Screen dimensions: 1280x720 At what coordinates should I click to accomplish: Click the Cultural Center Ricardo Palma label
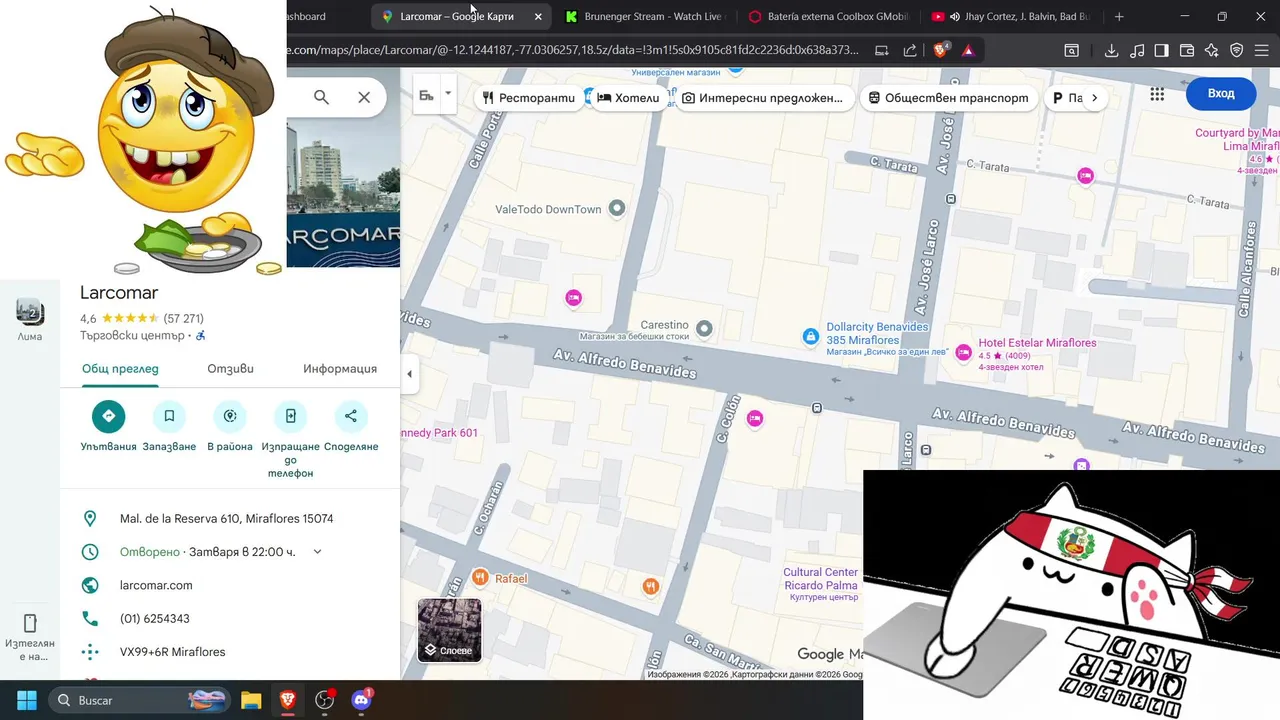(x=820, y=579)
